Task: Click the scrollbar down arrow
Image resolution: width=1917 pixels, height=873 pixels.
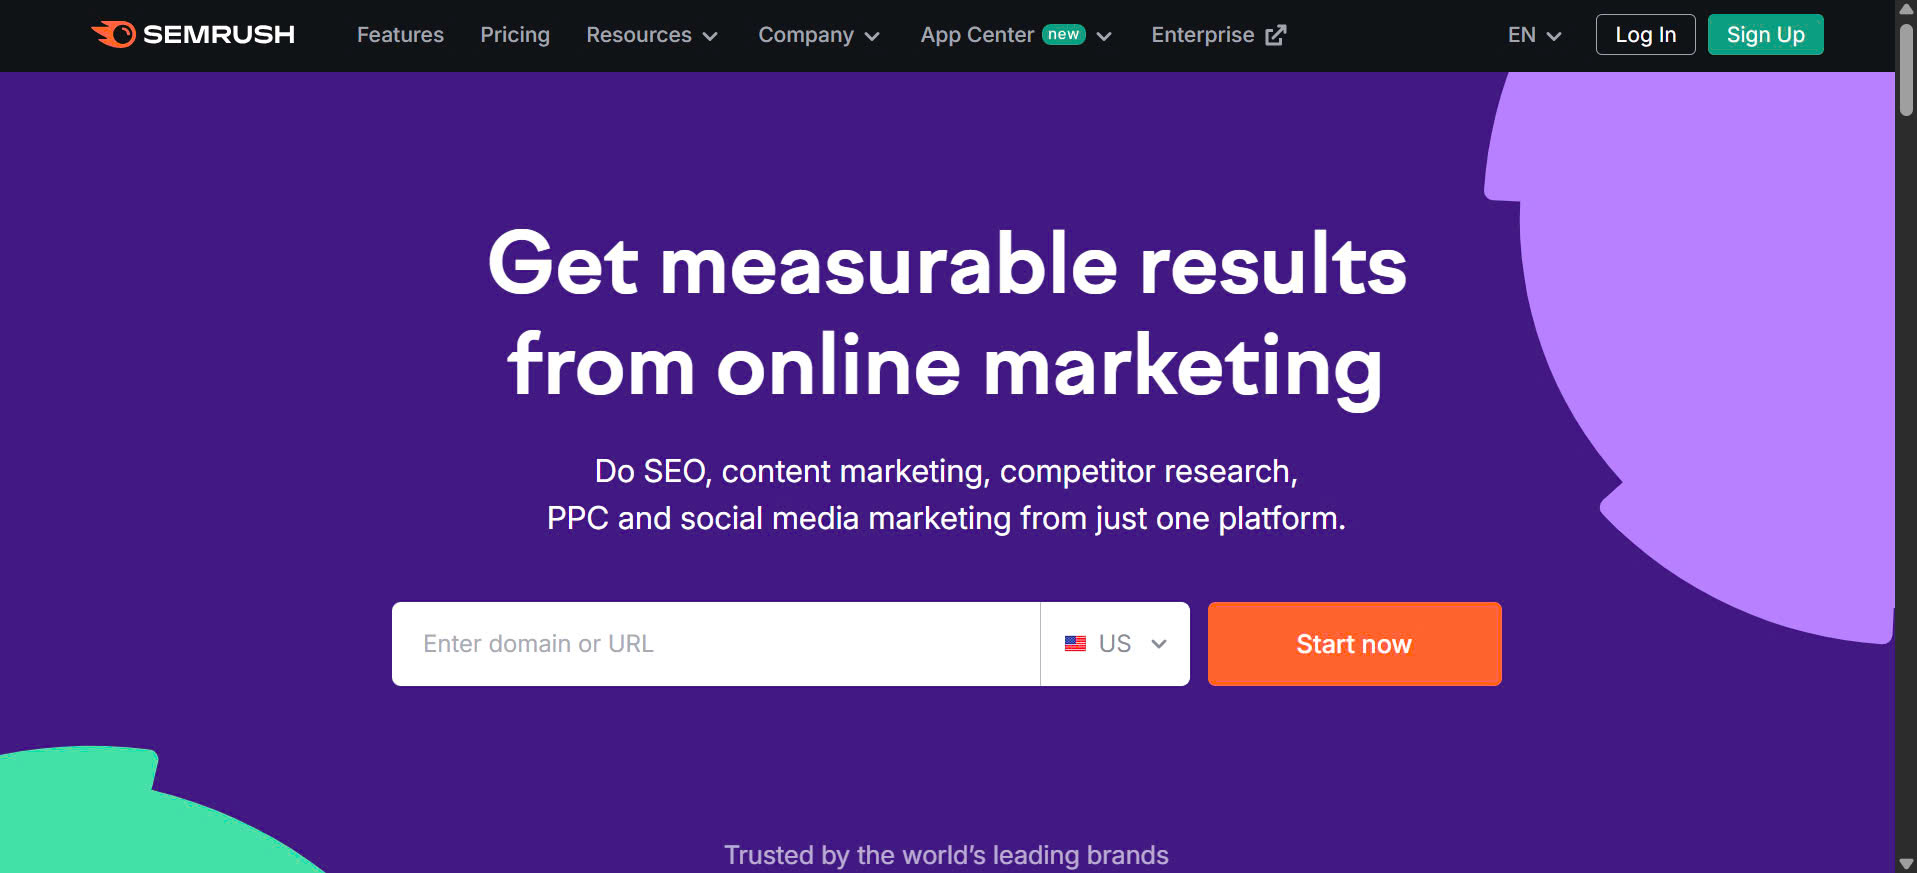Action: tap(1906, 864)
